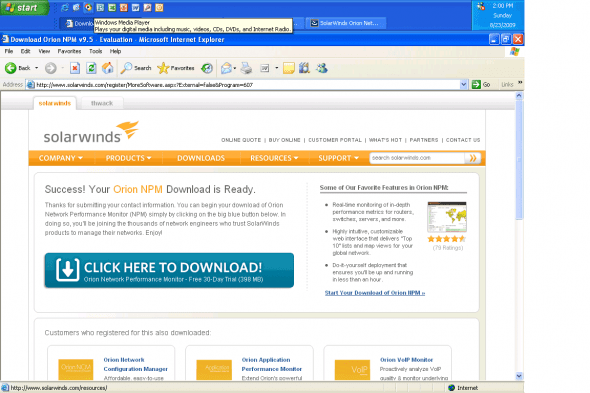590x393 pixels.
Task: Open the History toolbar icon
Action: (207, 68)
